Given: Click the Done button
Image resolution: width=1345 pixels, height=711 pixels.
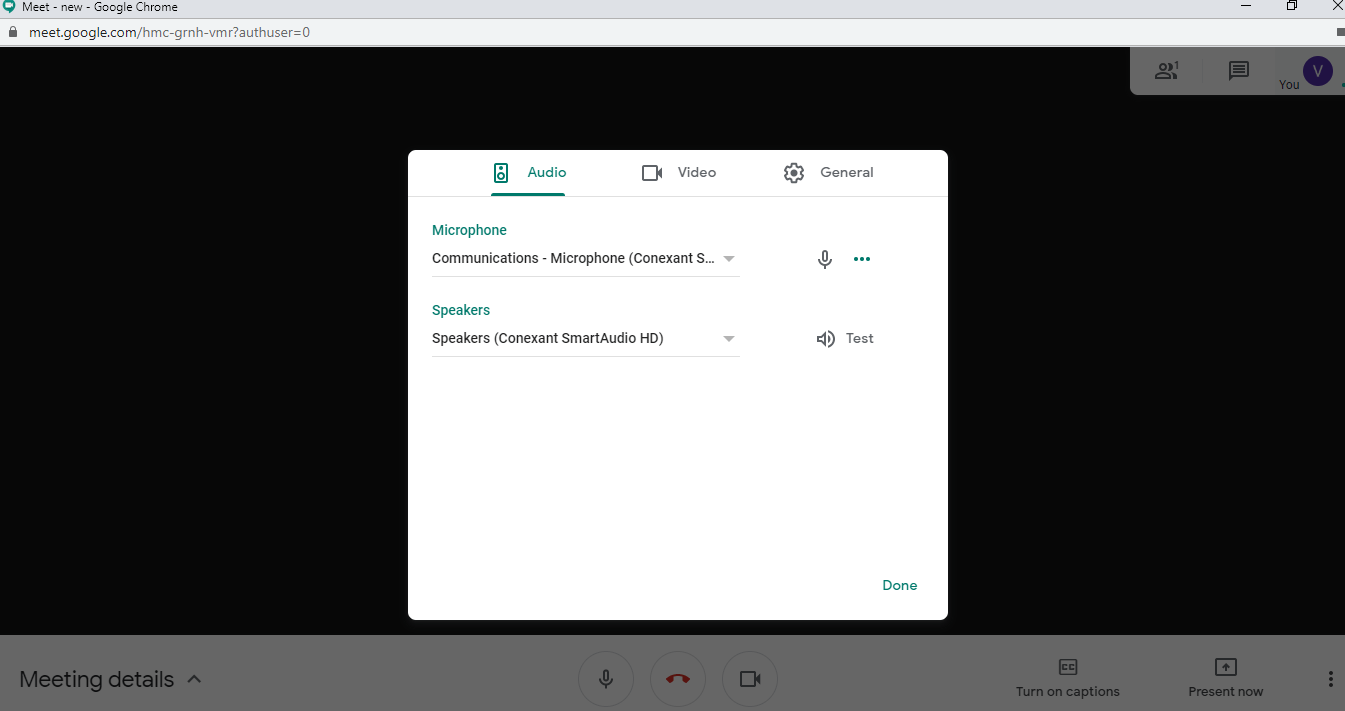Looking at the screenshot, I should [899, 585].
